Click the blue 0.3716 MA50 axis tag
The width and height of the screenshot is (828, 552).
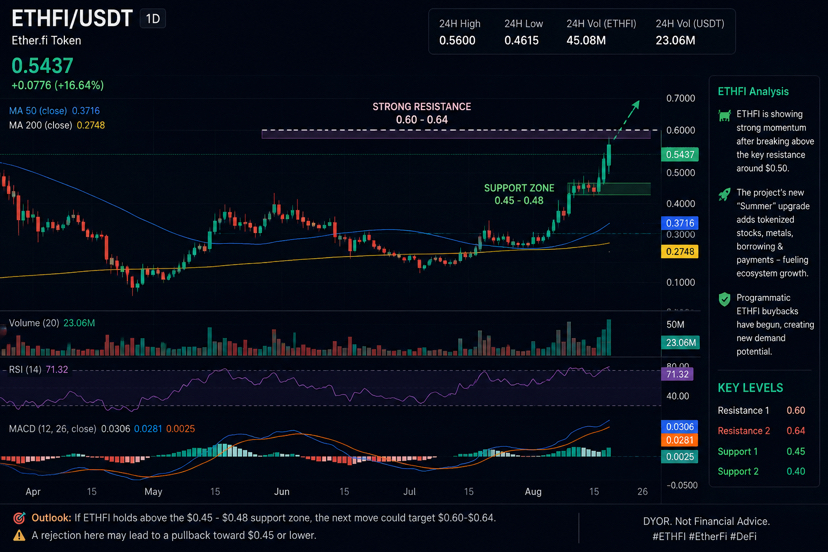680,223
